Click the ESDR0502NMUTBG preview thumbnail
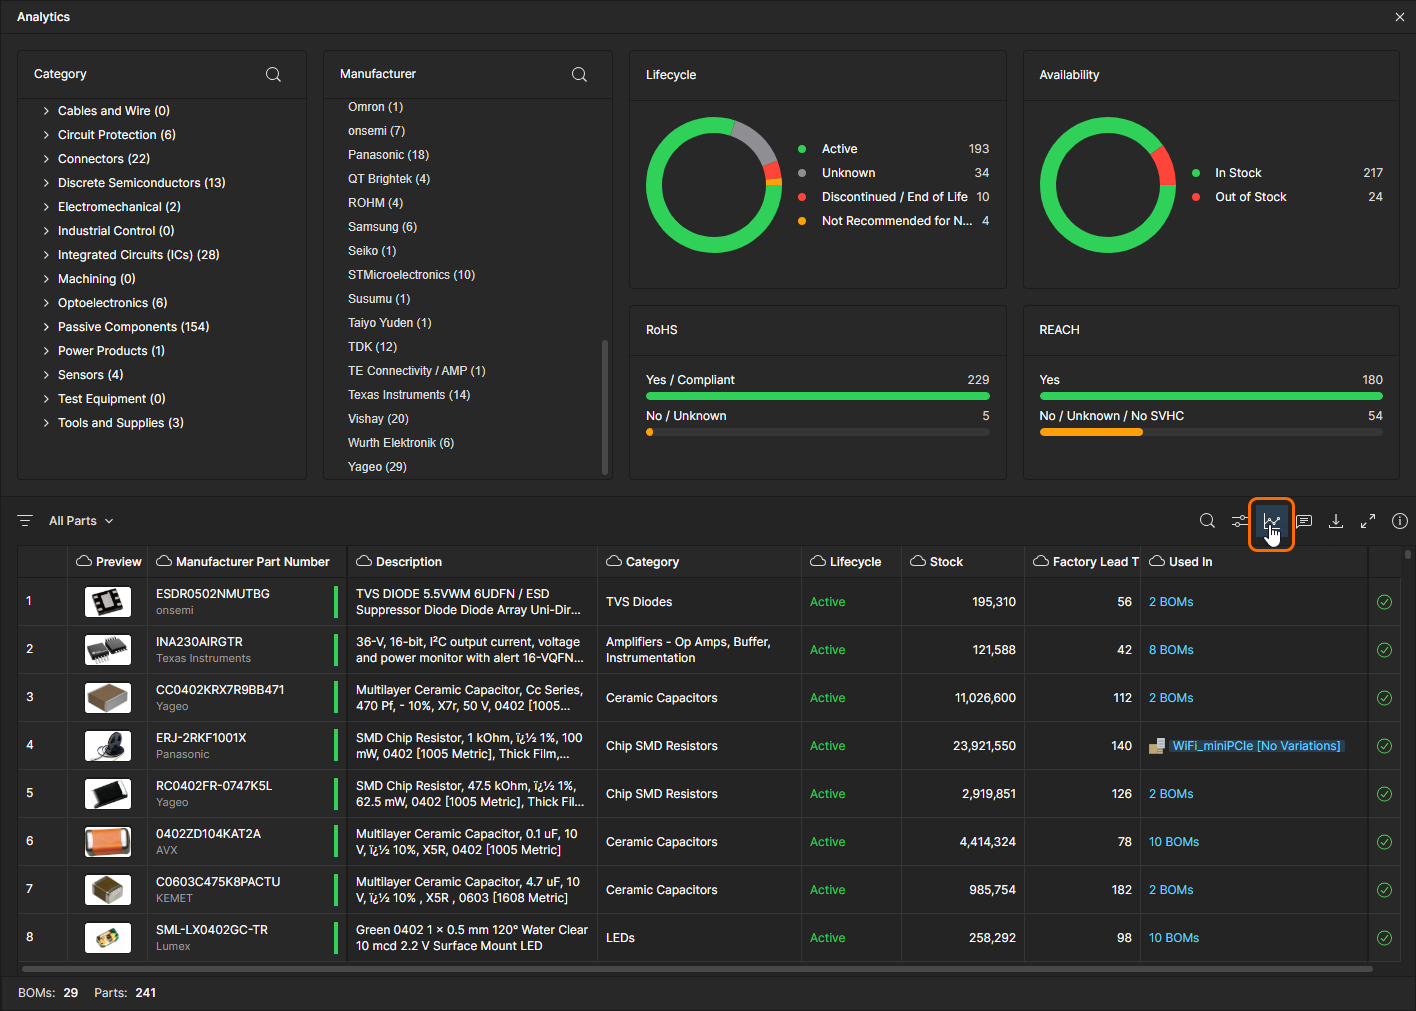Screen dimensions: 1416x1011 click(x=108, y=602)
